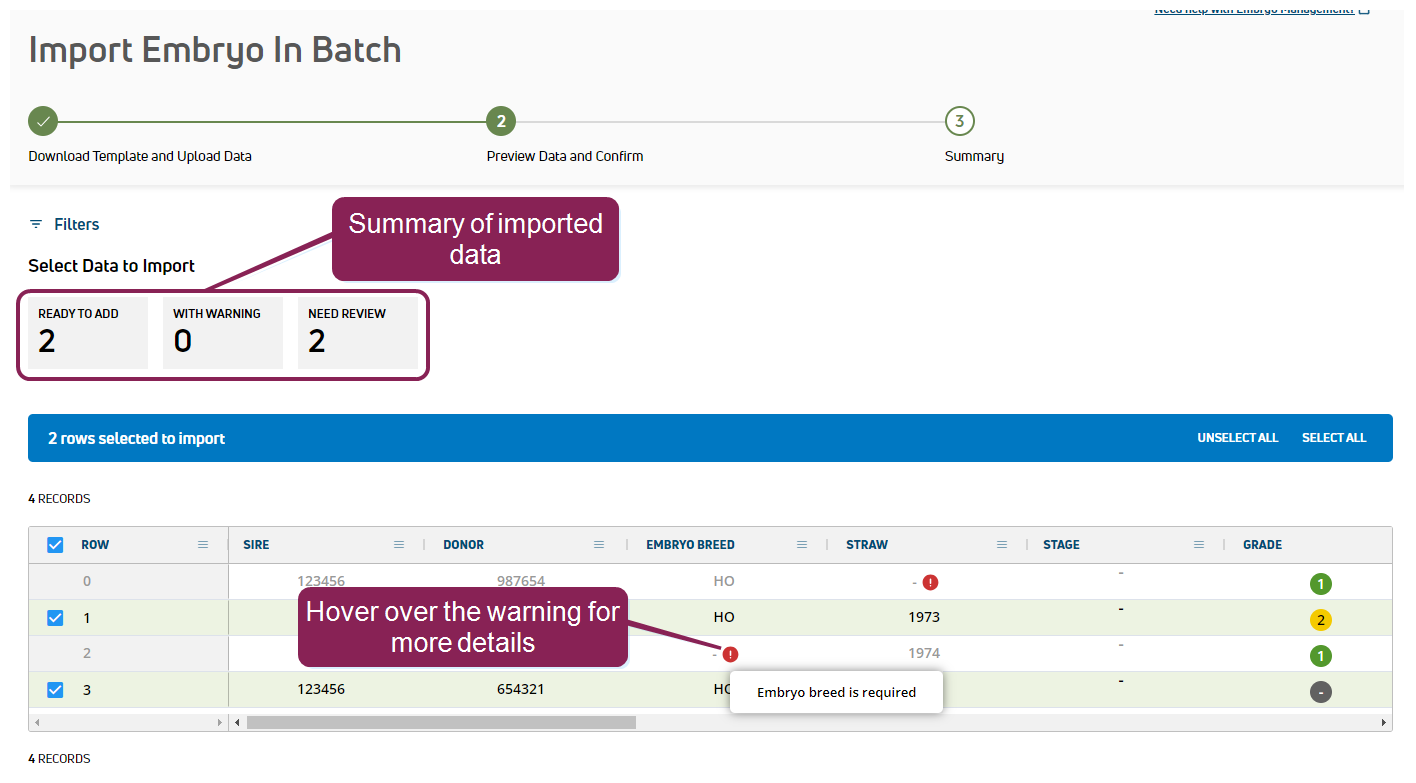The width and height of the screenshot is (1416, 783).
Task: Click the gray dash grade badge in row 3
Action: pyautogui.click(x=1320, y=692)
